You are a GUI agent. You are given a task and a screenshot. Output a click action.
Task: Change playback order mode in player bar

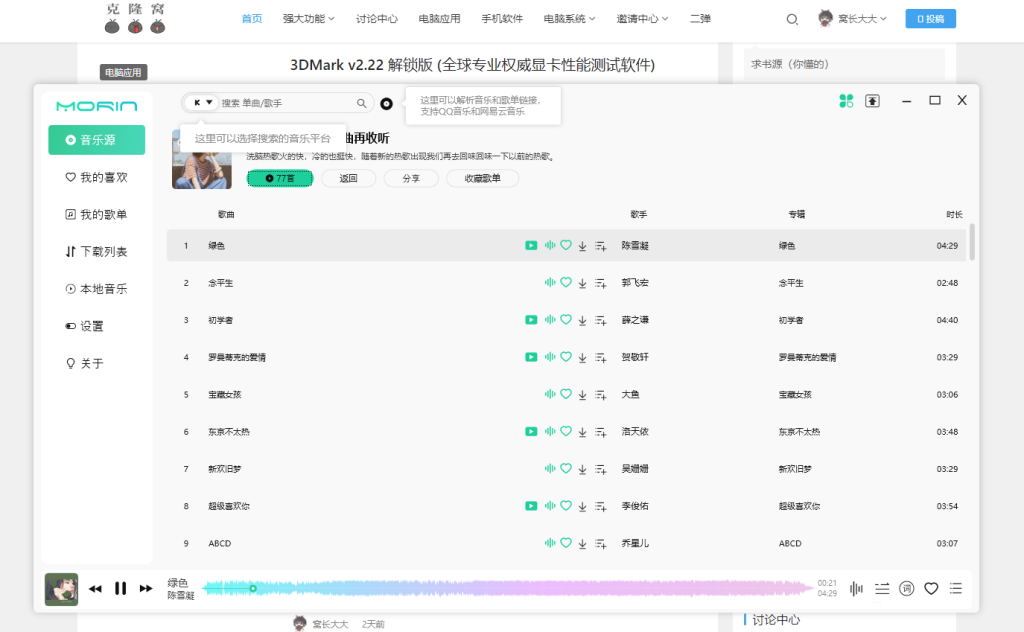pyautogui.click(x=882, y=589)
